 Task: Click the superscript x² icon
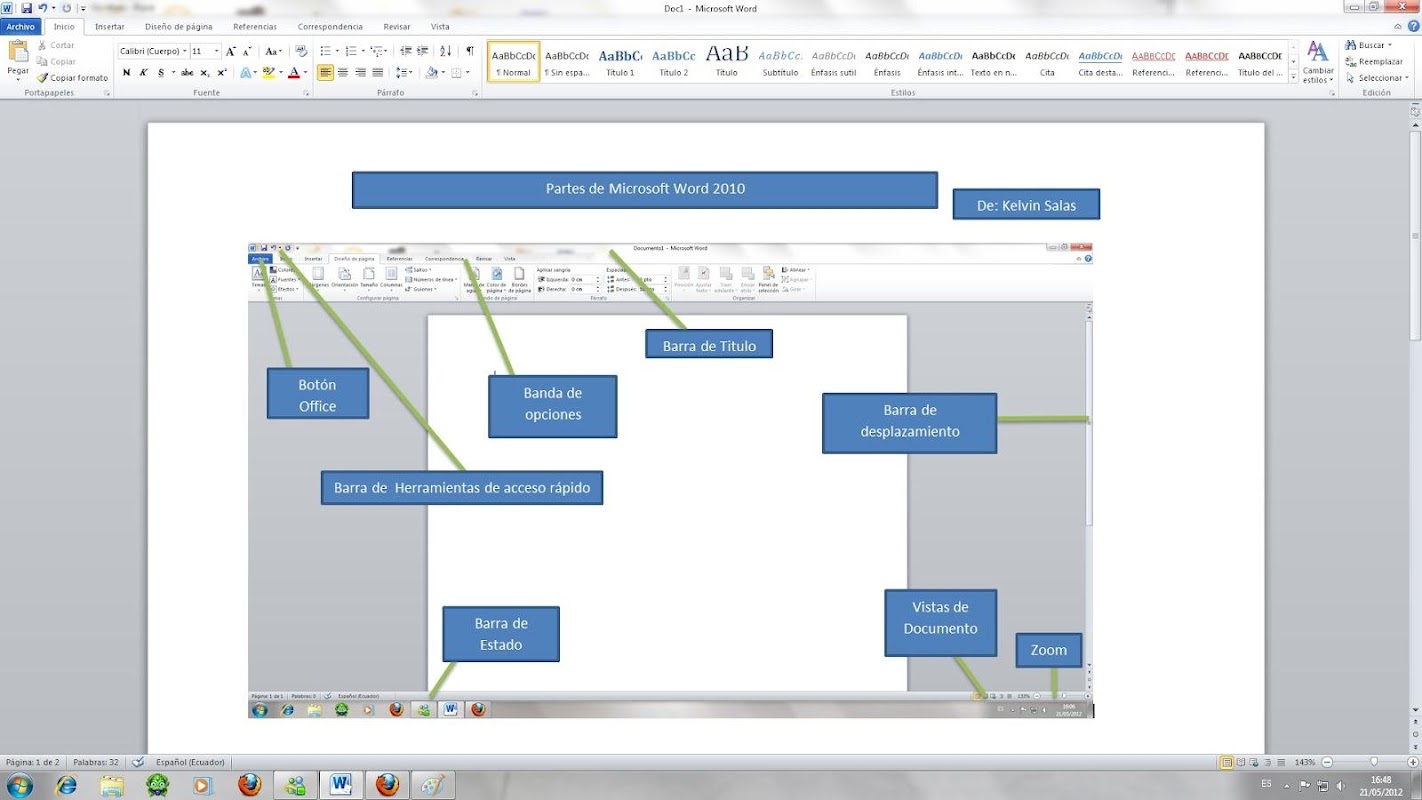click(222, 73)
